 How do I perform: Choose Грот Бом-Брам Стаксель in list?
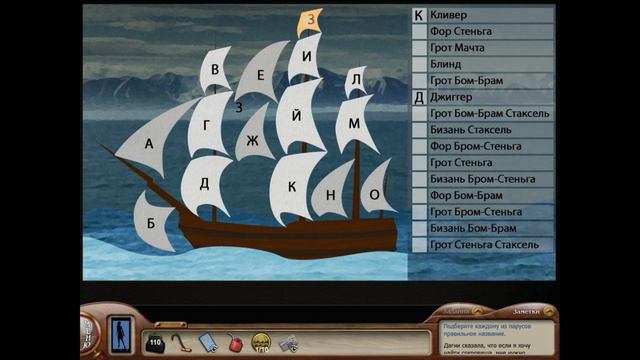tap(491, 113)
